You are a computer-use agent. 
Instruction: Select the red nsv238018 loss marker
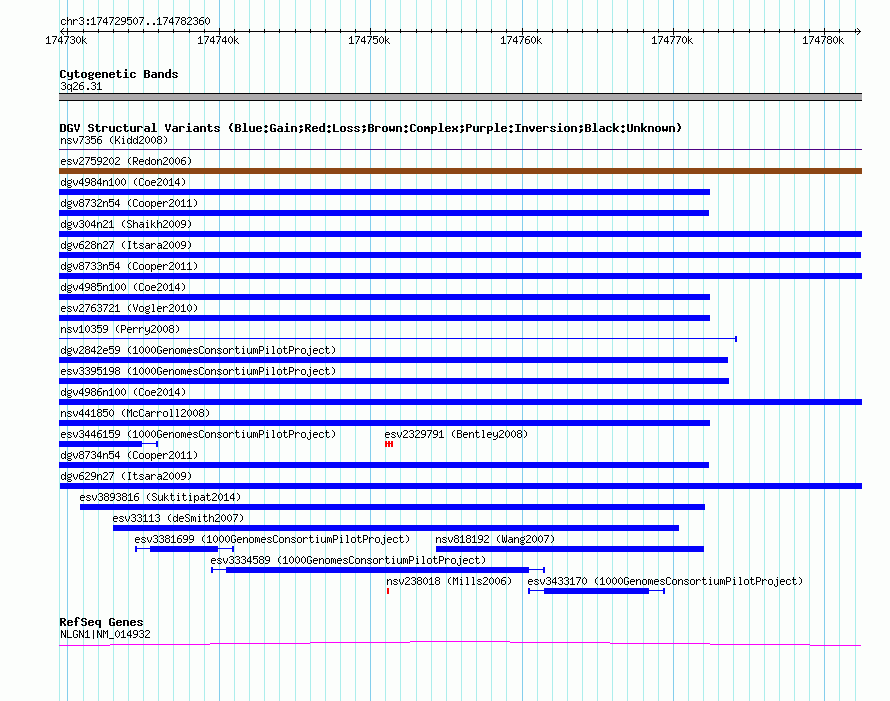click(388, 591)
